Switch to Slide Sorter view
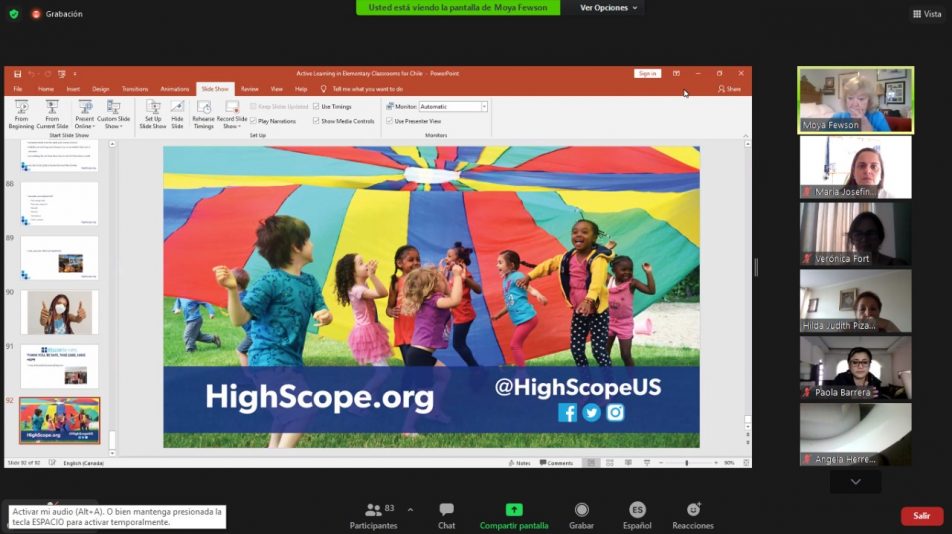The image size is (952, 534). (610, 463)
